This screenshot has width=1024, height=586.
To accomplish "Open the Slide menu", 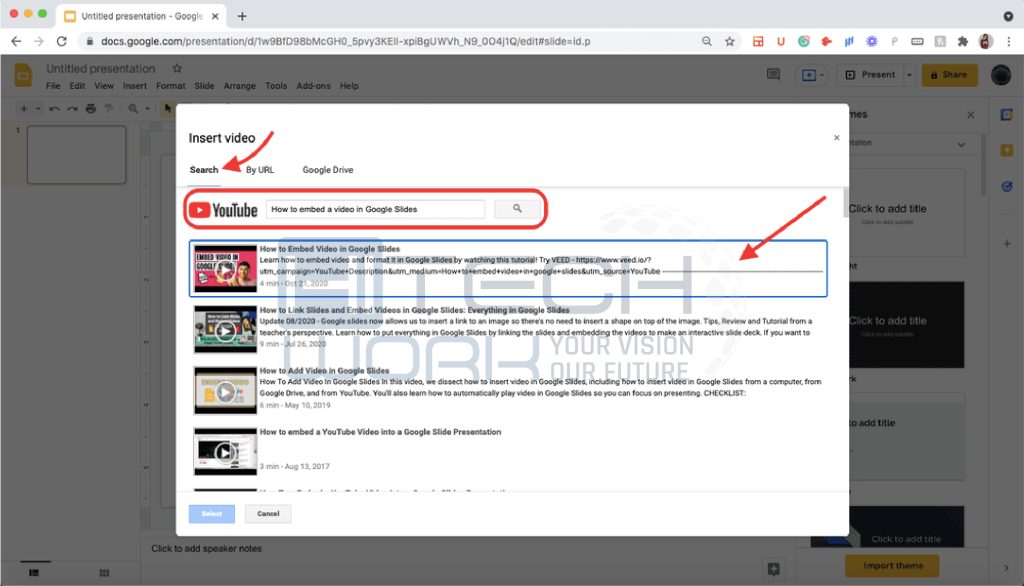I will coord(204,86).
